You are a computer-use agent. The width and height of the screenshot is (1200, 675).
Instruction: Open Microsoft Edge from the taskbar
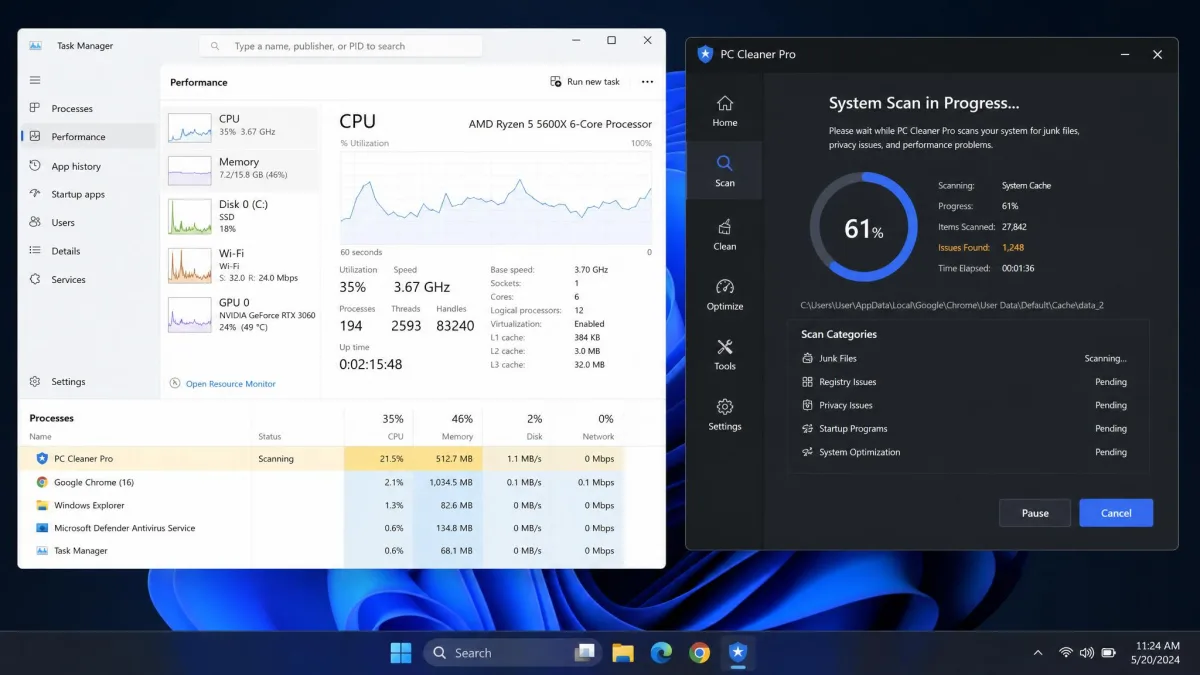pos(661,653)
